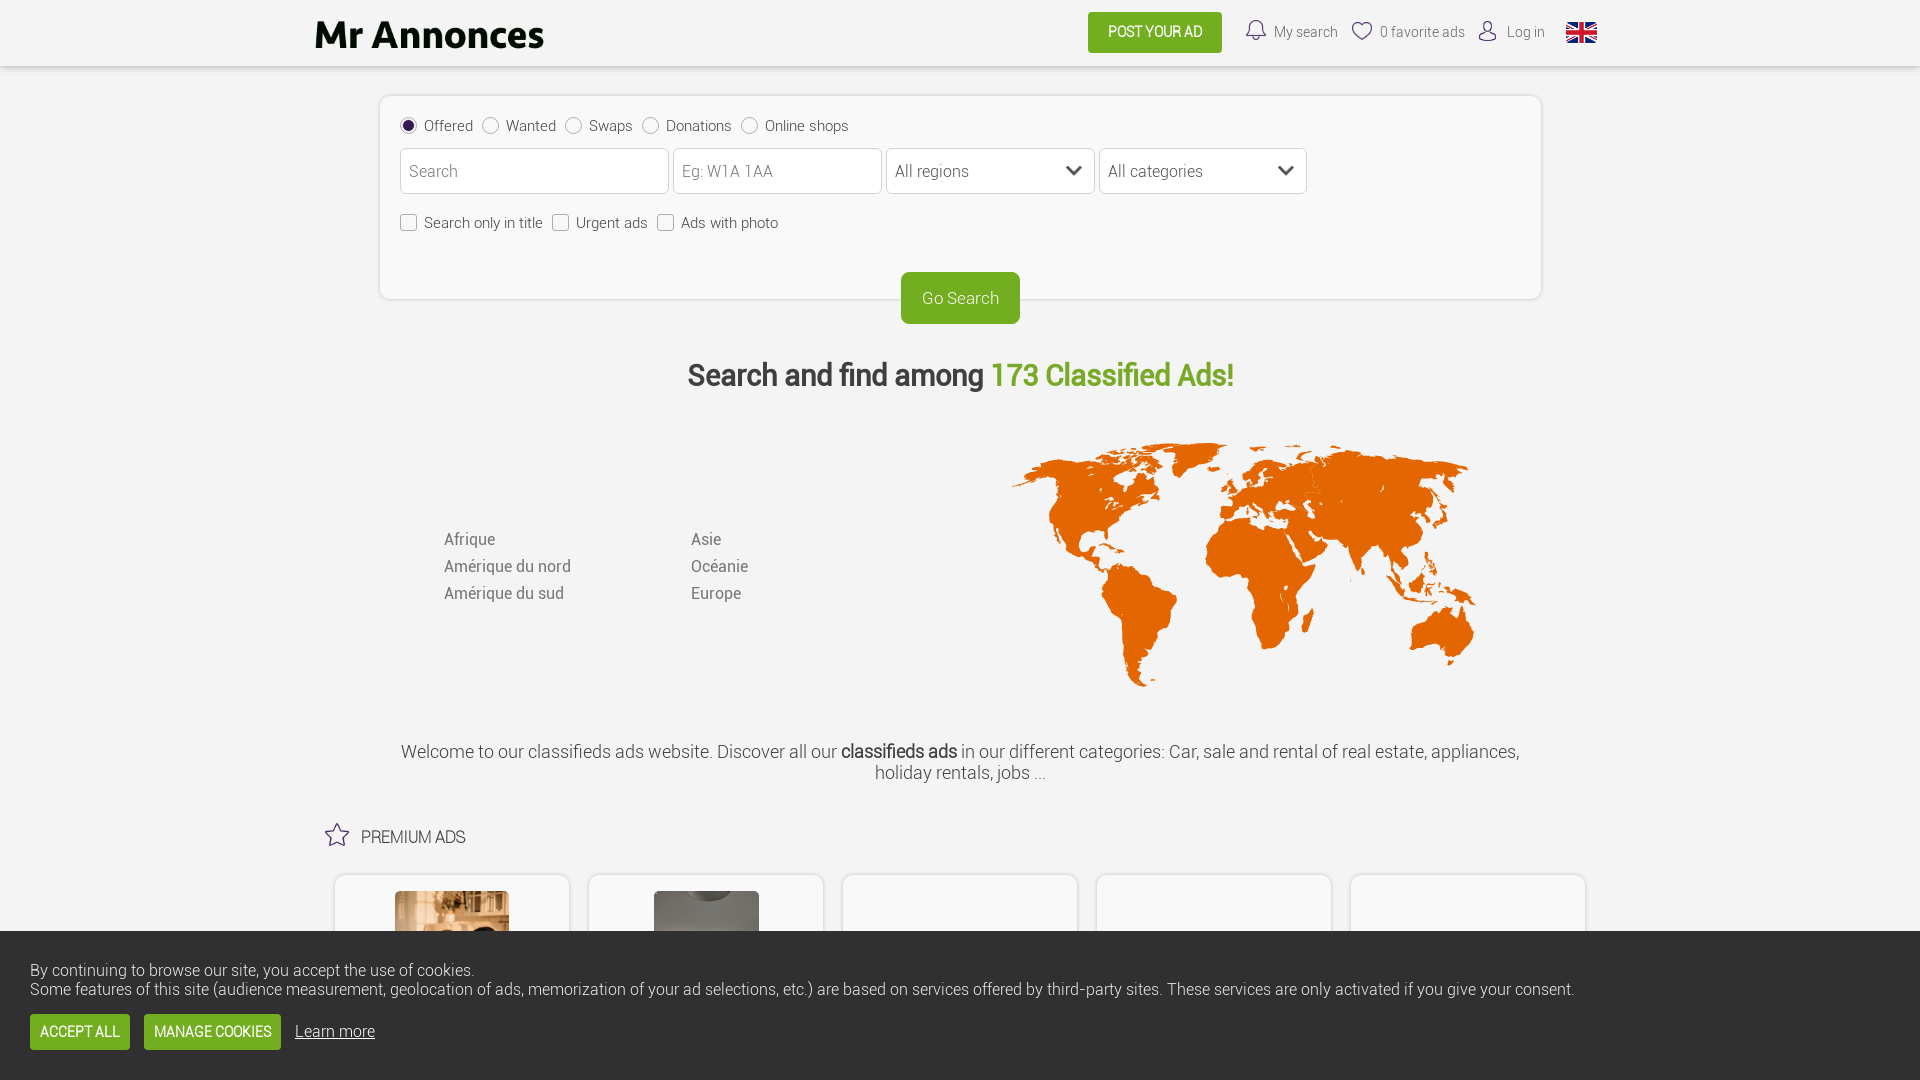The image size is (1920, 1080).
Task: Choose the Donations ad type
Action: tap(650, 126)
